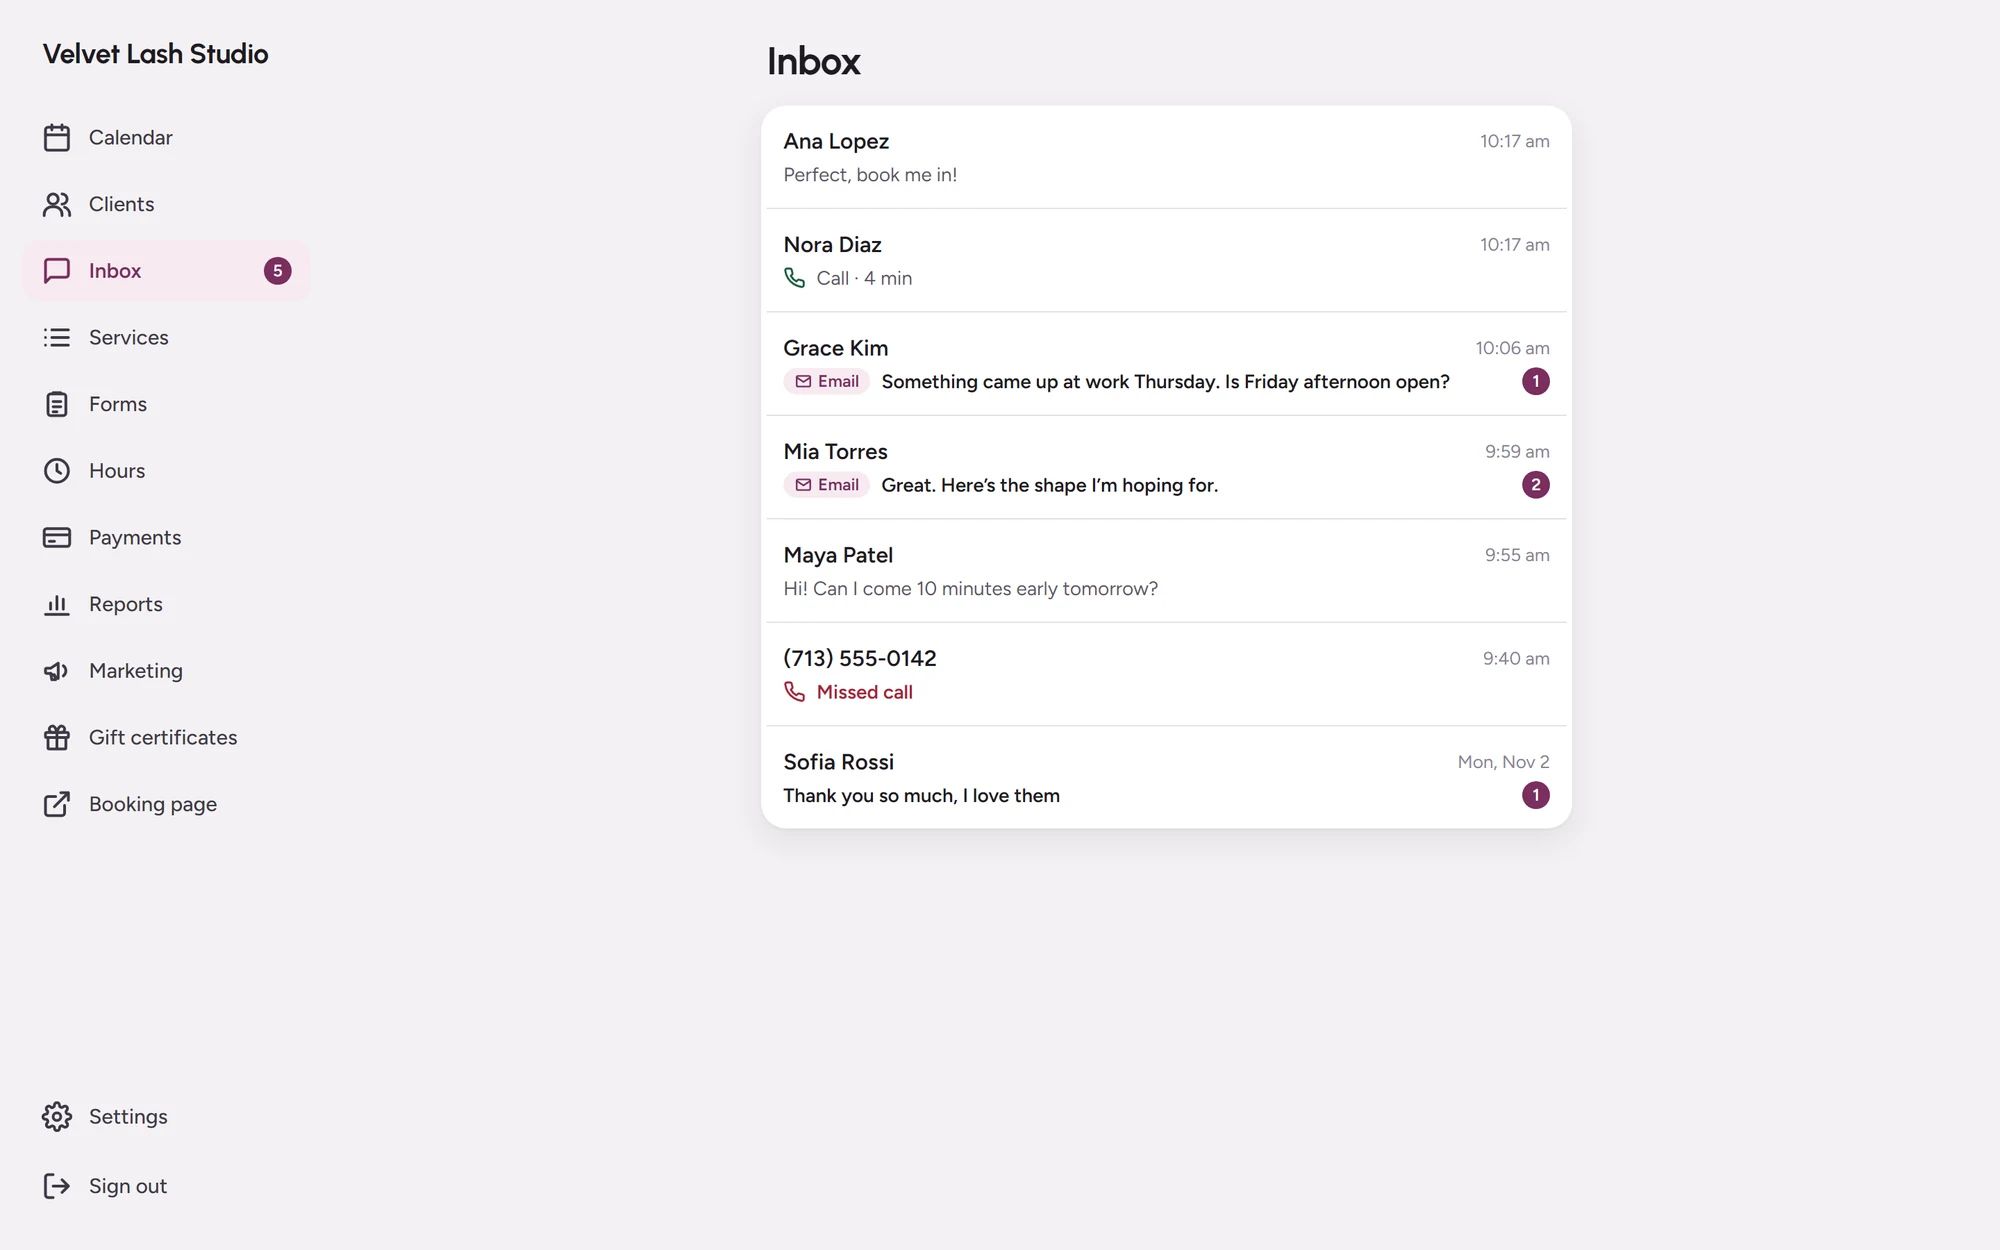Click the "Perfect, book me in!" preview

click(870, 175)
